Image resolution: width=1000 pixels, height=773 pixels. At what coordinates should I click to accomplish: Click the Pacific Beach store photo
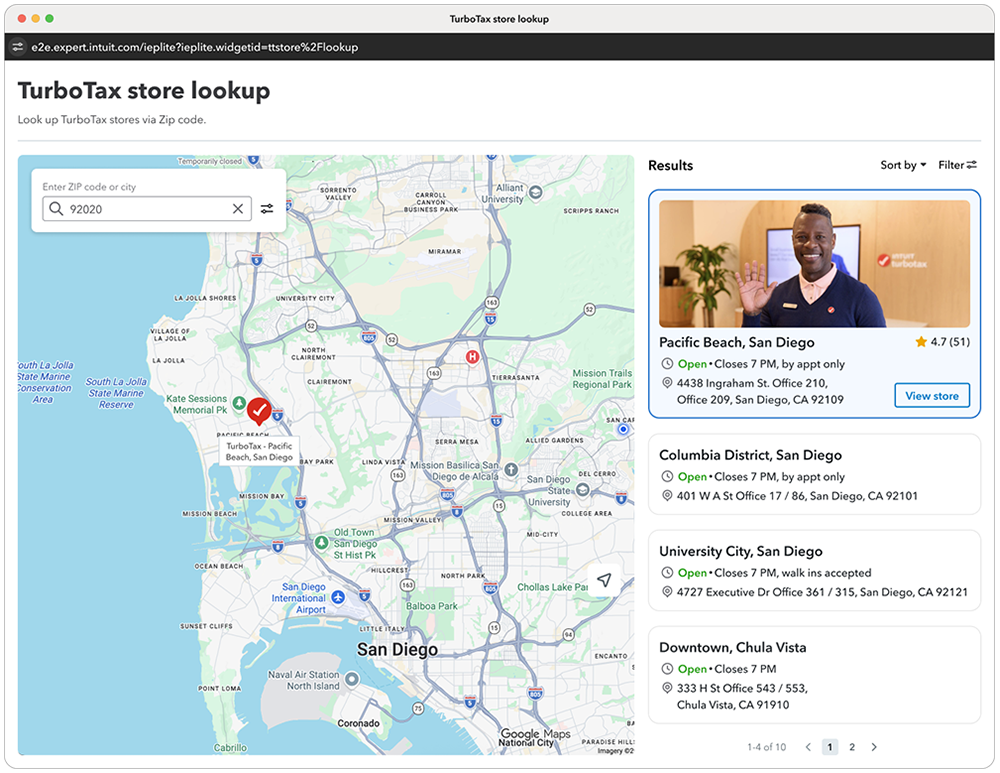pyautogui.click(x=814, y=263)
